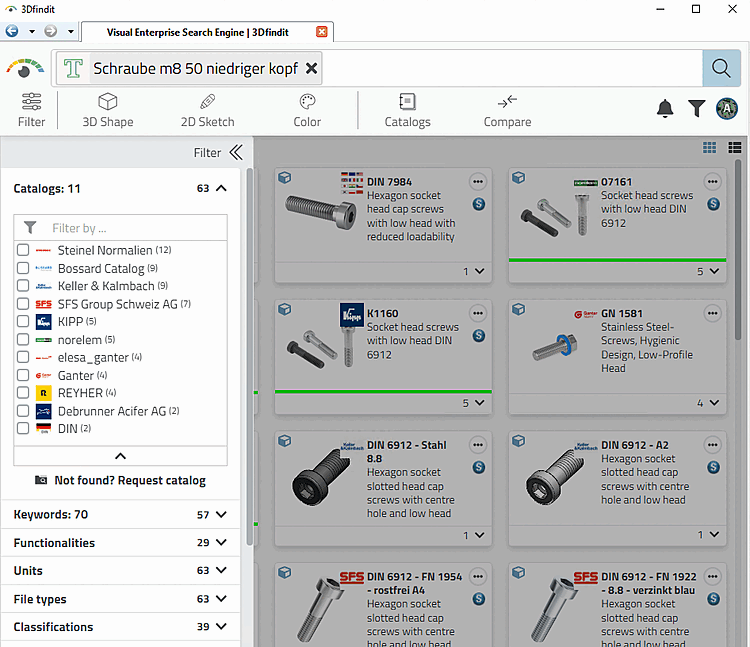Open more options on the K1160 card
The image size is (750, 647).
pyautogui.click(x=477, y=313)
